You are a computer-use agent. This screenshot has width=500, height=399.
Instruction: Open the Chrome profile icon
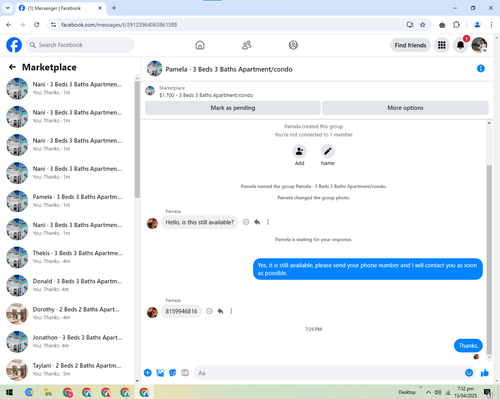[477, 25]
